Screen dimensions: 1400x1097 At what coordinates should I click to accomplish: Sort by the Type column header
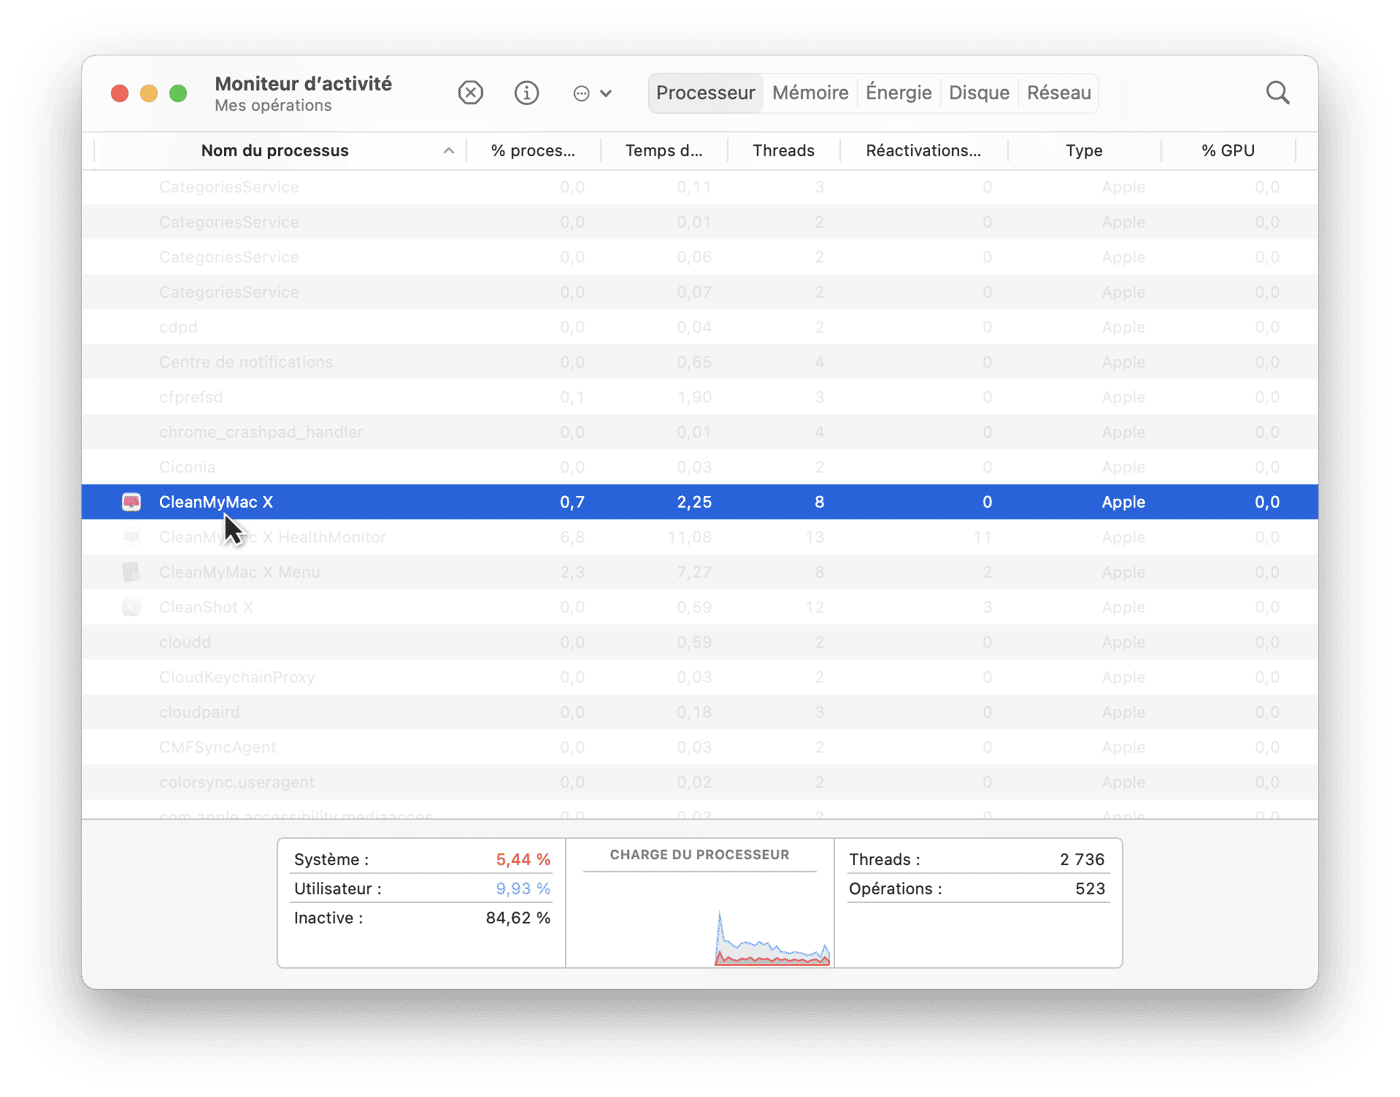tap(1084, 151)
